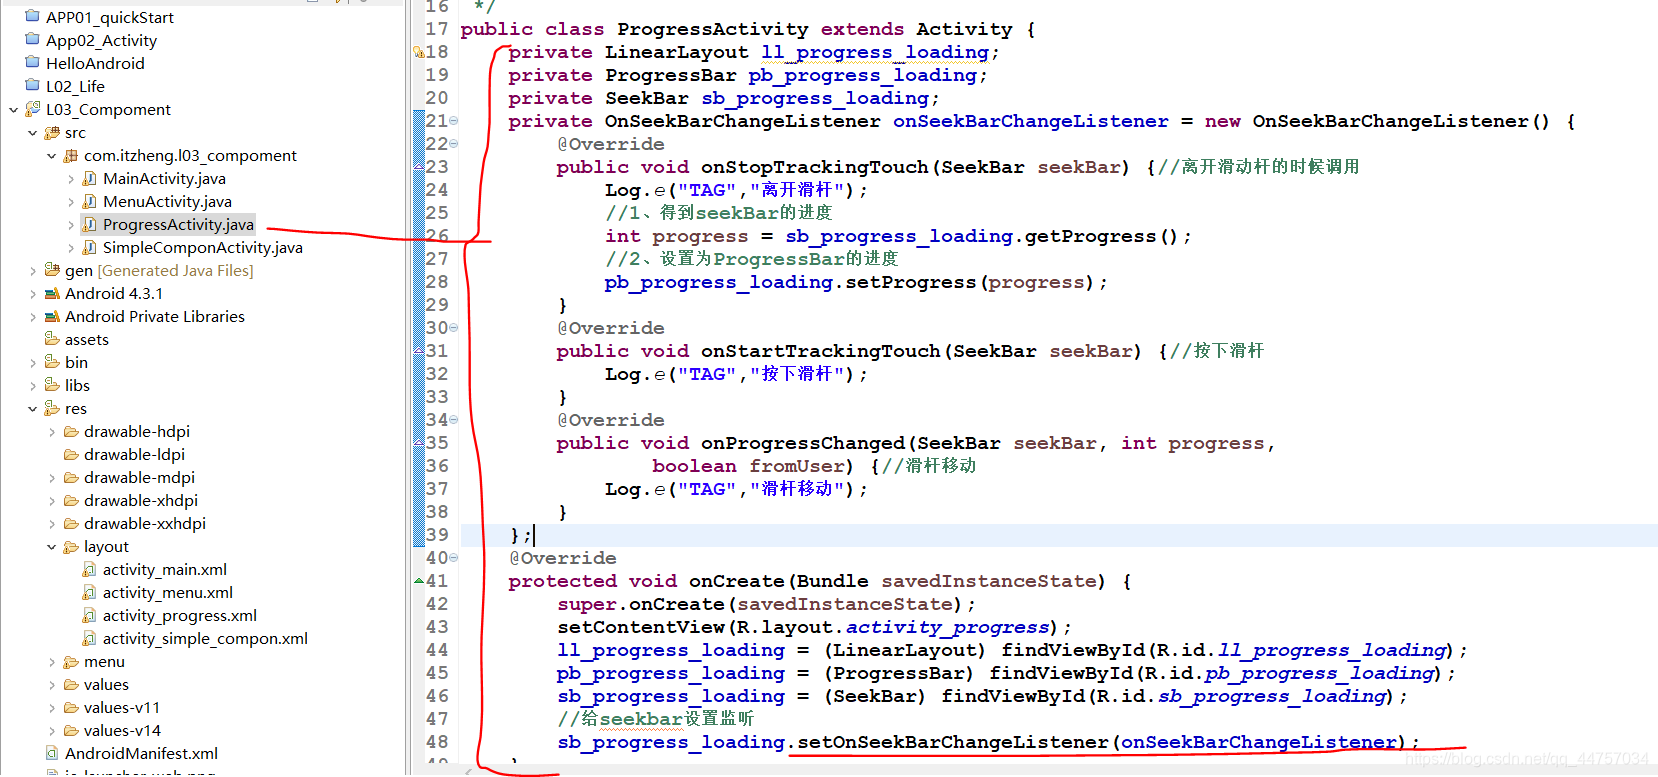Collapse the onProgressChanged fold at line 34
Image resolution: width=1658 pixels, height=777 pixels.
point(453,420)
